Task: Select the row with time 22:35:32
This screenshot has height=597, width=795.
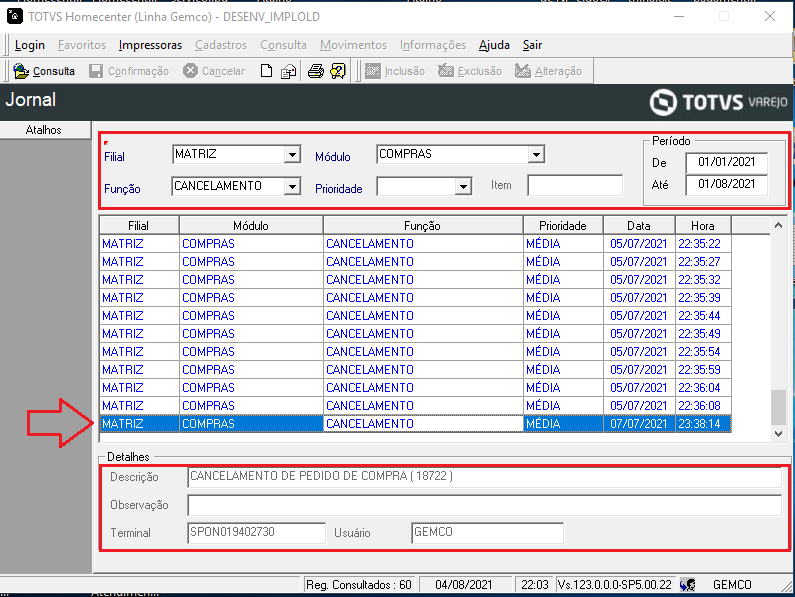Action: 415,280
